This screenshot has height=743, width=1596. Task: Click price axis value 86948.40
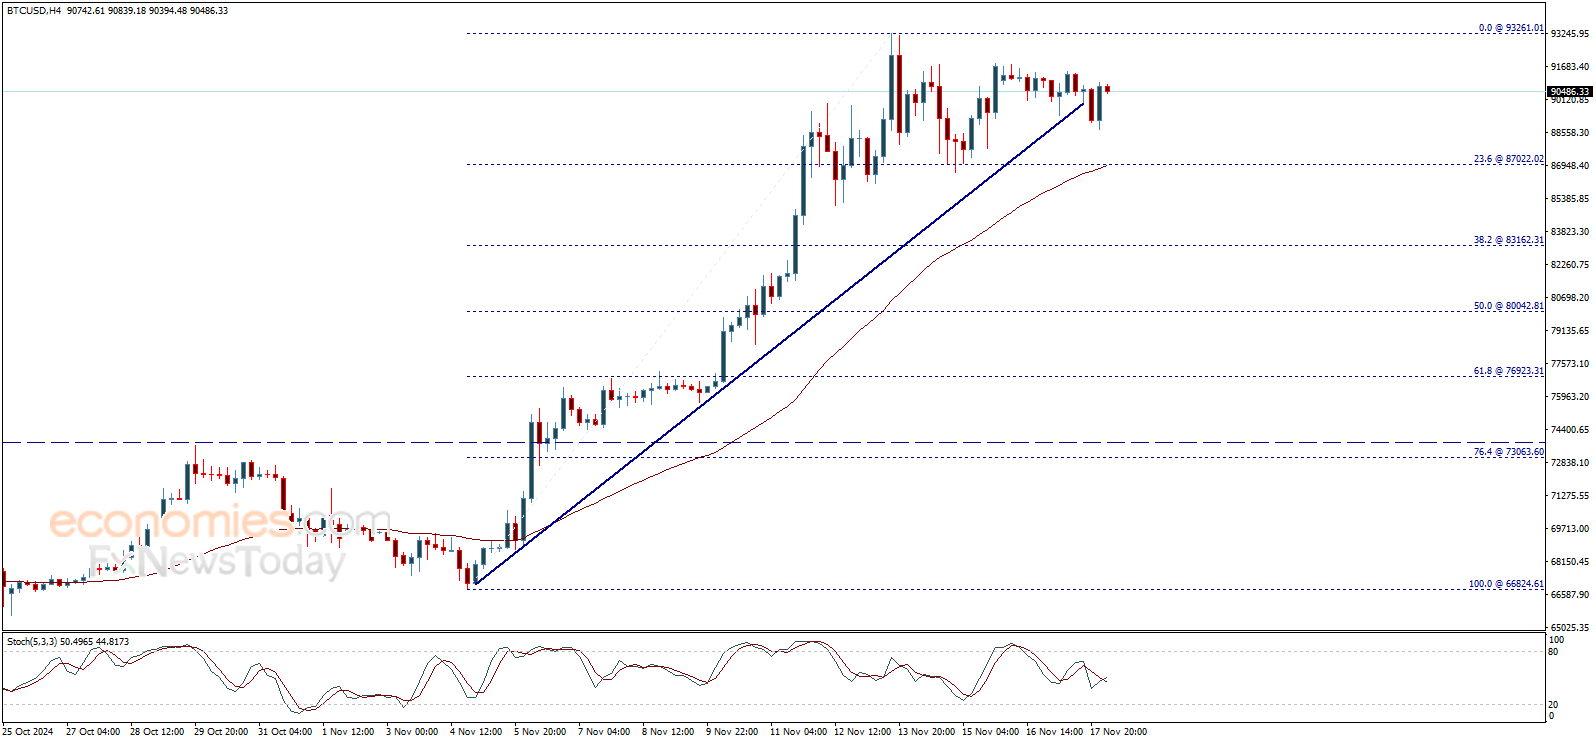click(x=1570, y=166)
